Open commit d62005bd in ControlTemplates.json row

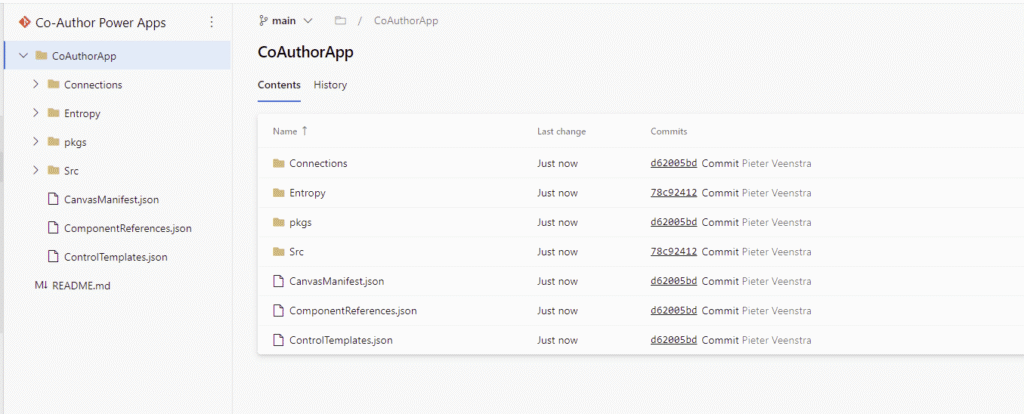pos(674,340)
